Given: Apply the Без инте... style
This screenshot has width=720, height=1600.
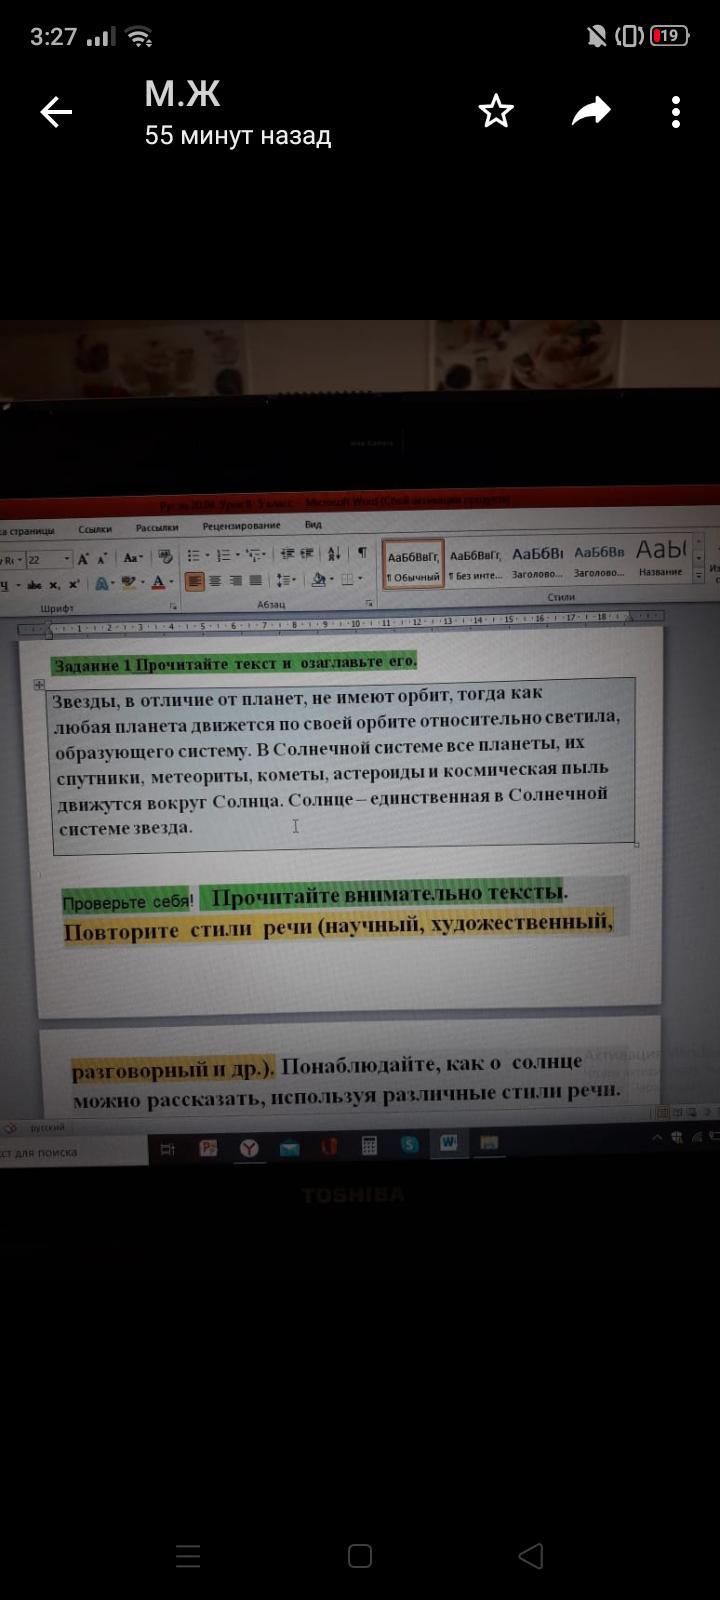Looking at the screenshot, I should point(476,565).
